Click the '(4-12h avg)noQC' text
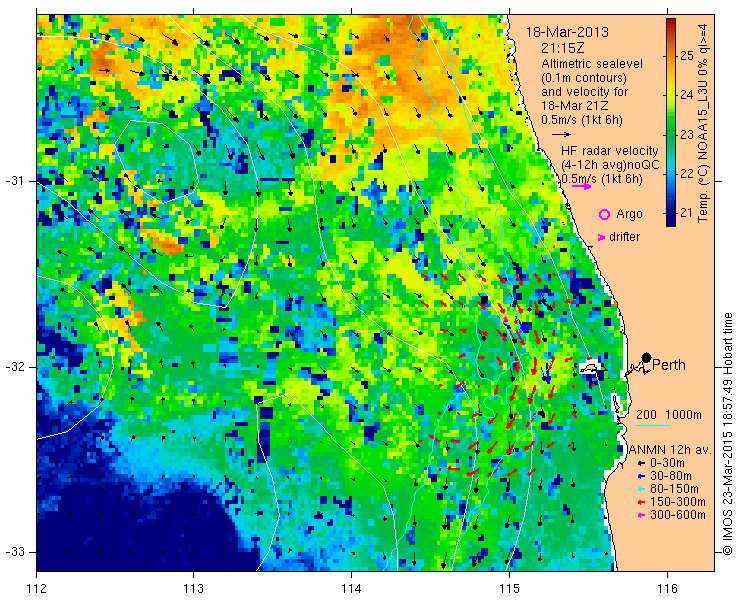Screen dimensions: 740x600 click(610, 165)
